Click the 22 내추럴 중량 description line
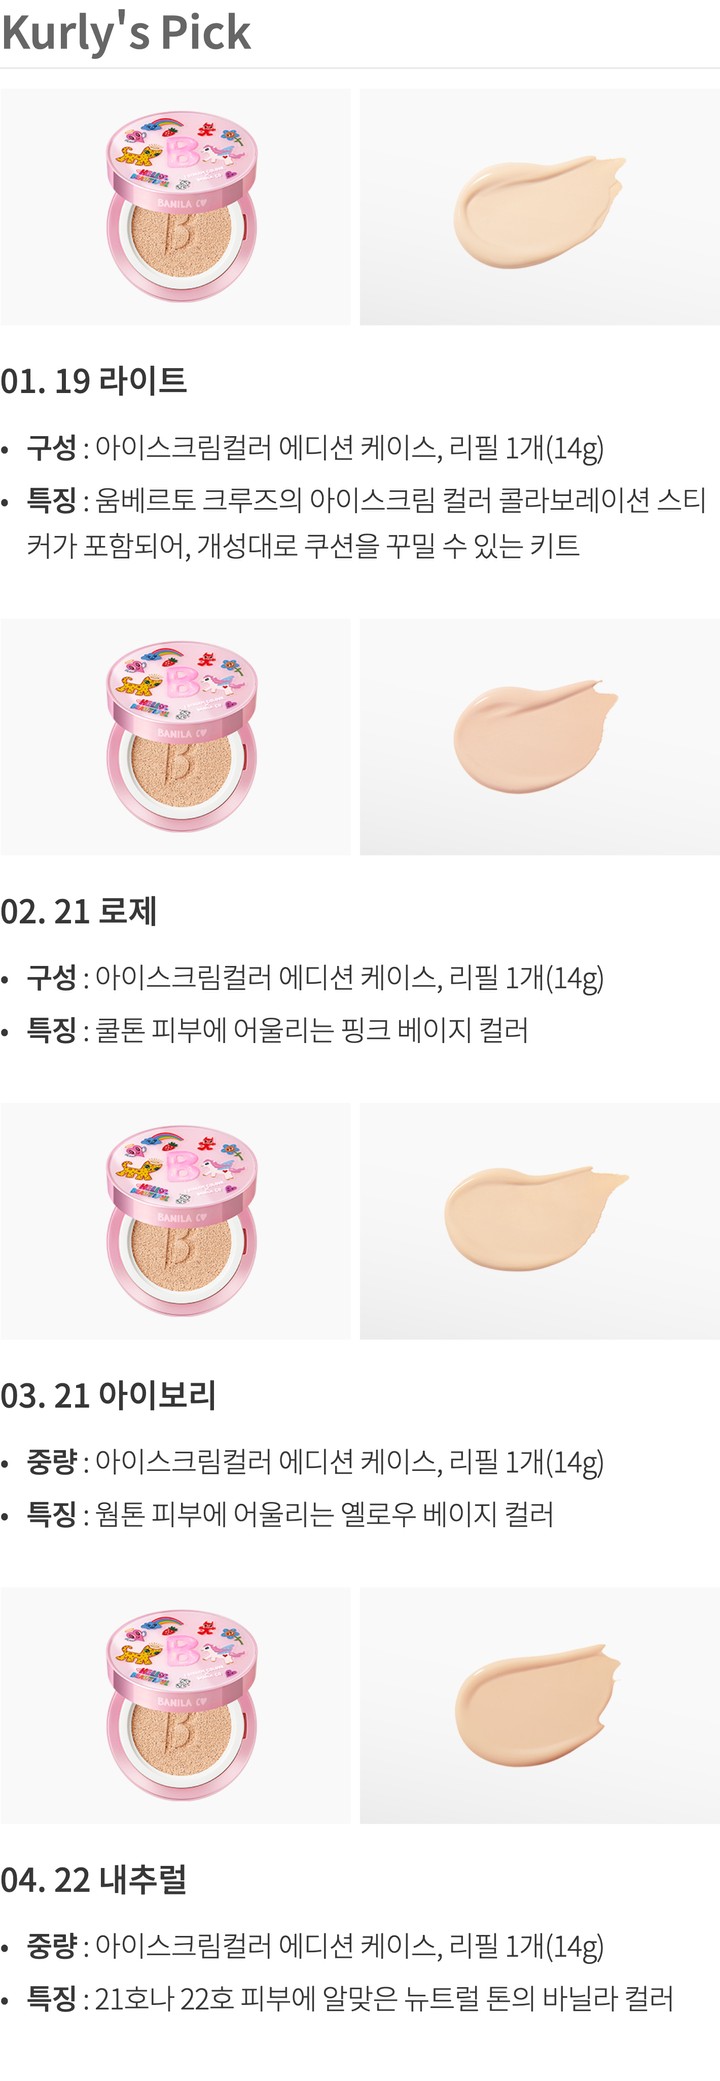The width and height of the screenshot is (720, 2081). 315,1946
